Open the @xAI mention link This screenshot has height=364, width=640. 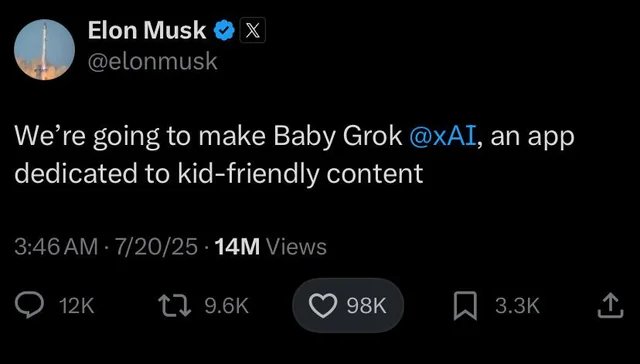(x=442, y=136)
